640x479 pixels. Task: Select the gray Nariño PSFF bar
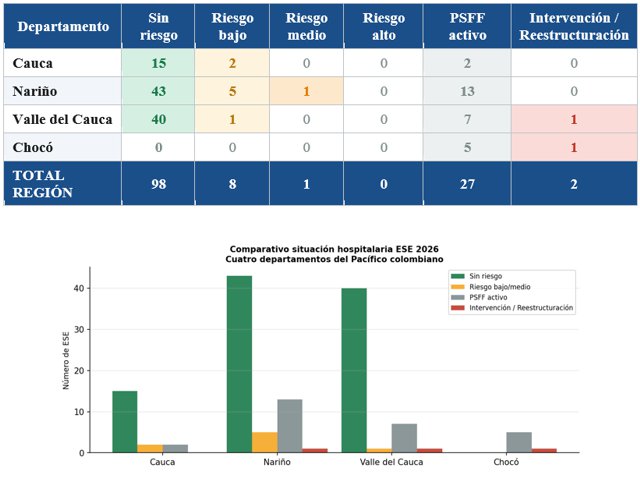pos(290,426)
